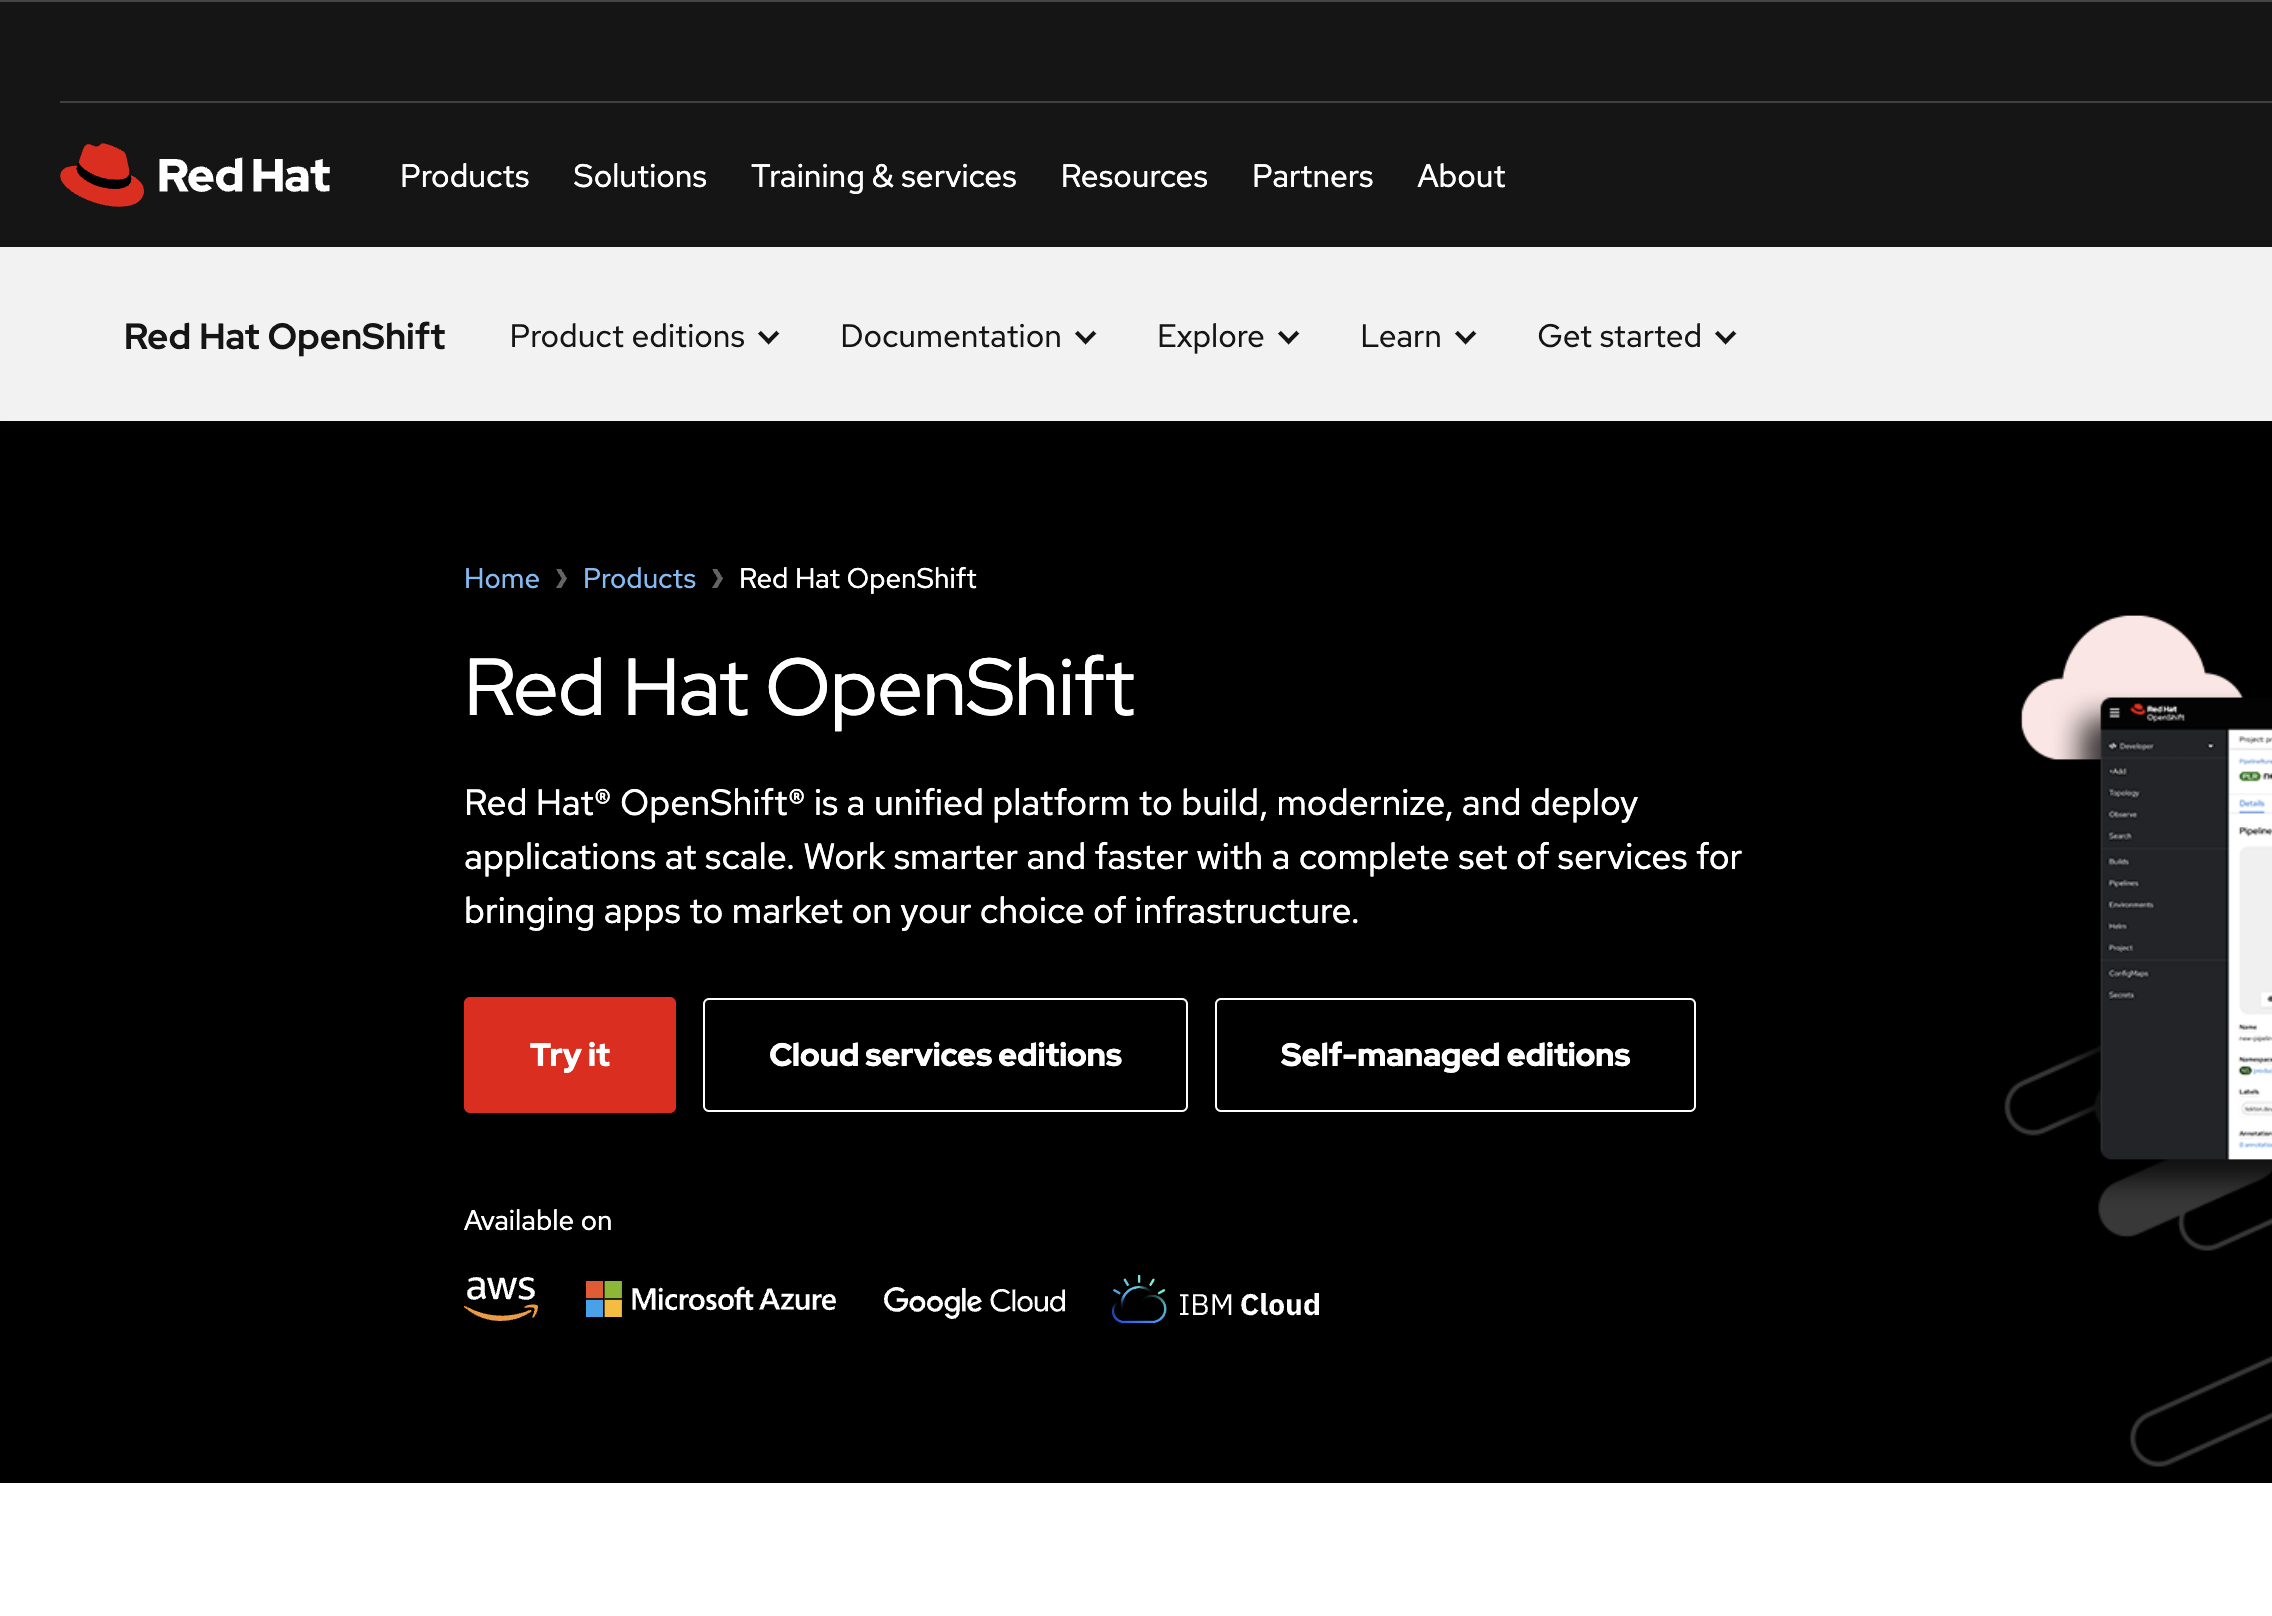Expand the Documentation dropdown
This screenshot has height=1616, width=2272.
click(969, 334)
